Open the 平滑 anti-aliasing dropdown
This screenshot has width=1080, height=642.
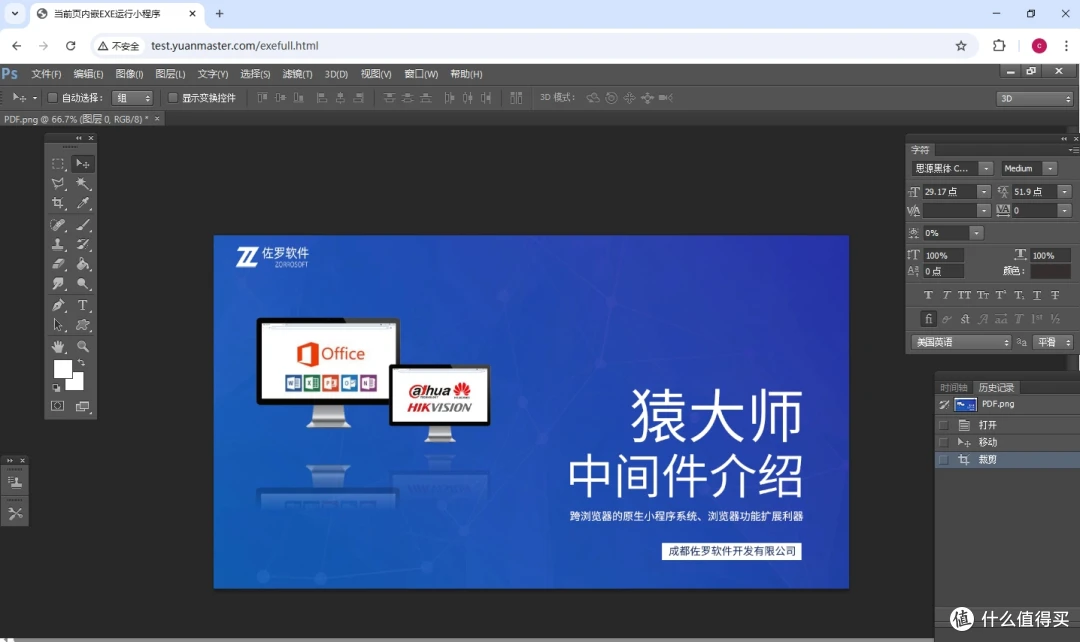(1053, 342)
